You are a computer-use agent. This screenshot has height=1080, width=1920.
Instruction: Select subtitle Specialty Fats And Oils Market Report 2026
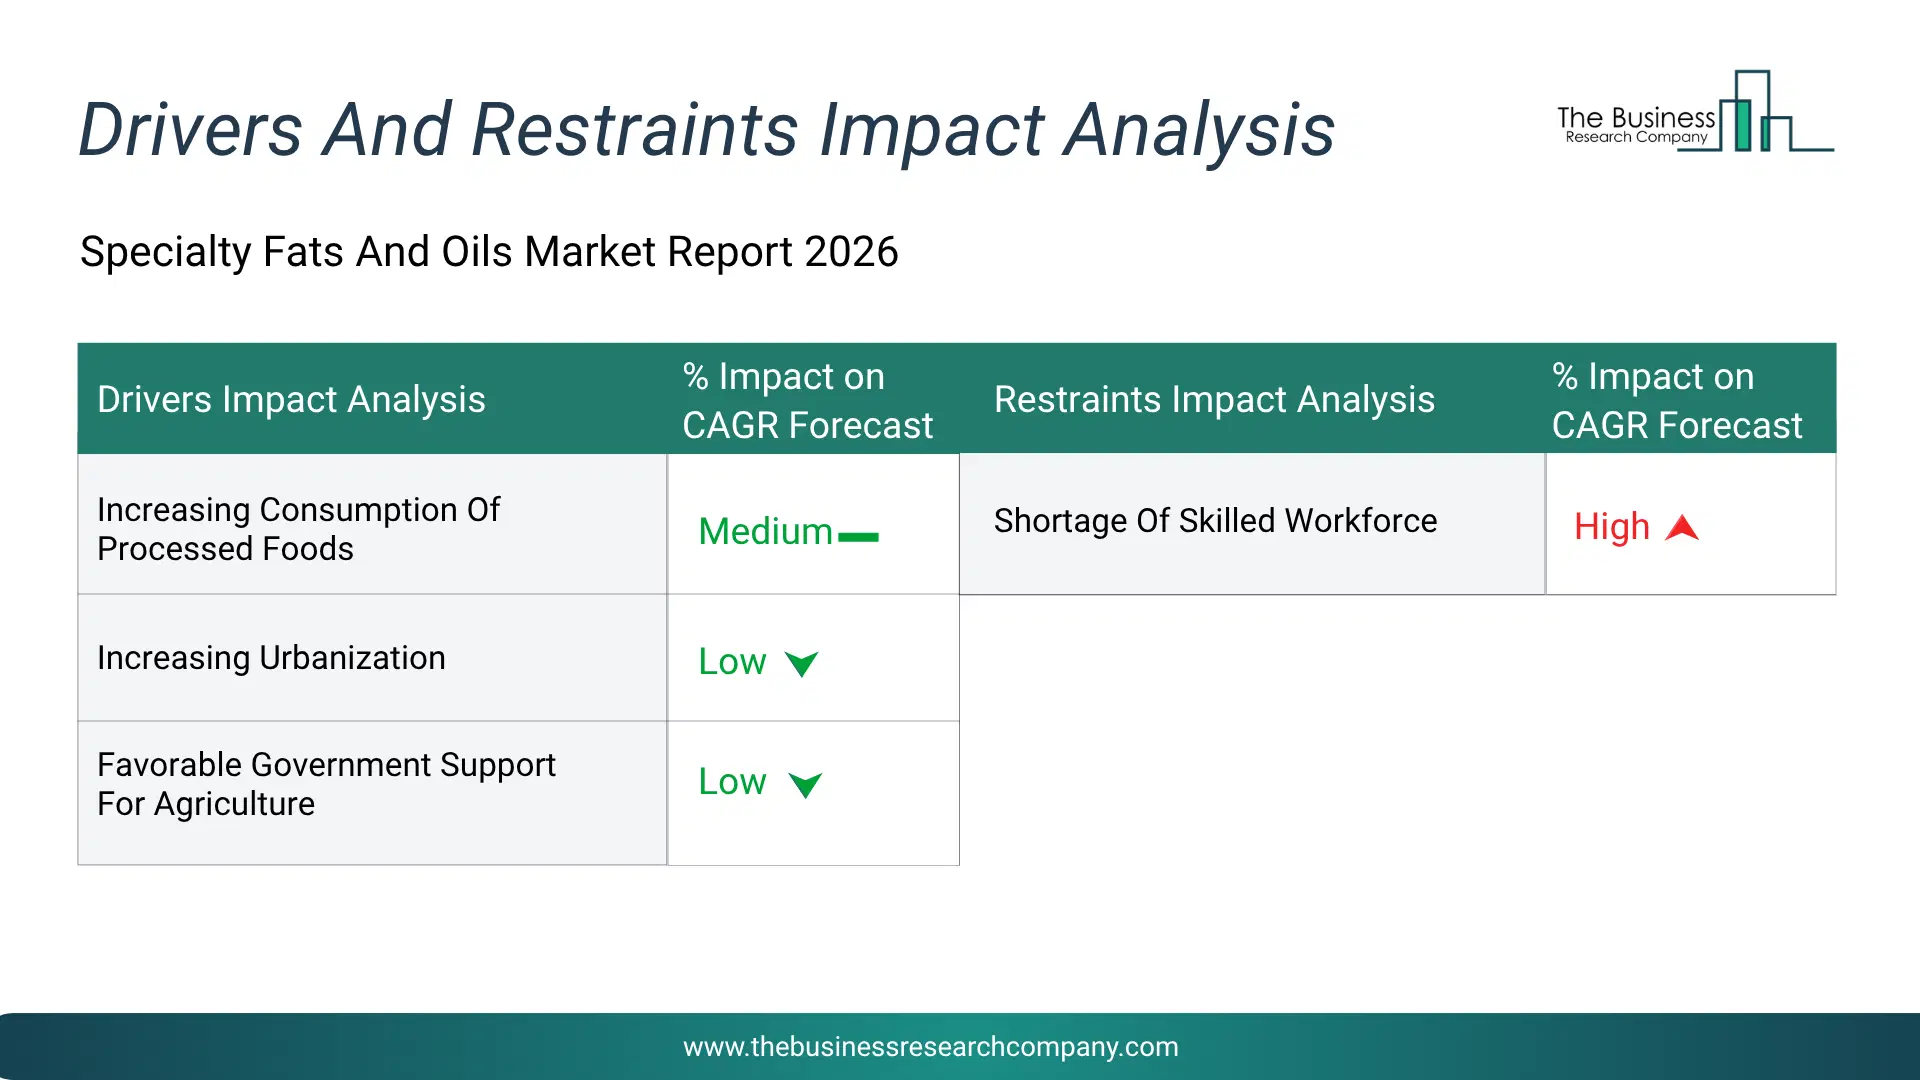tap(489, 252)
